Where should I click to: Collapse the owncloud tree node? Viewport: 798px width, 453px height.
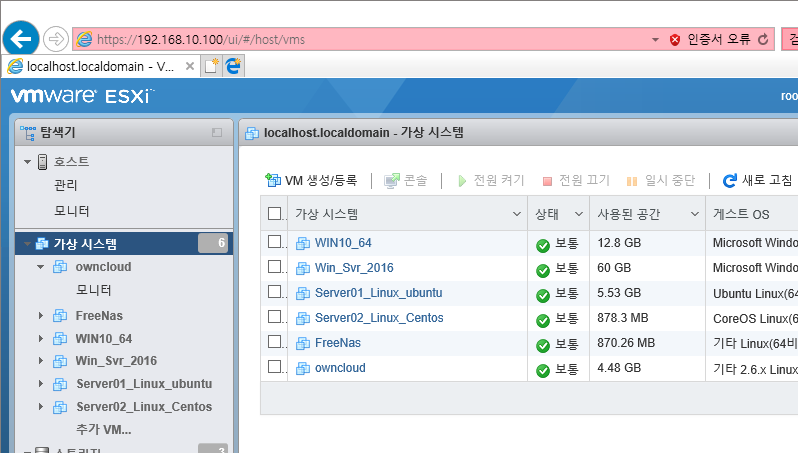pos(41,267)
